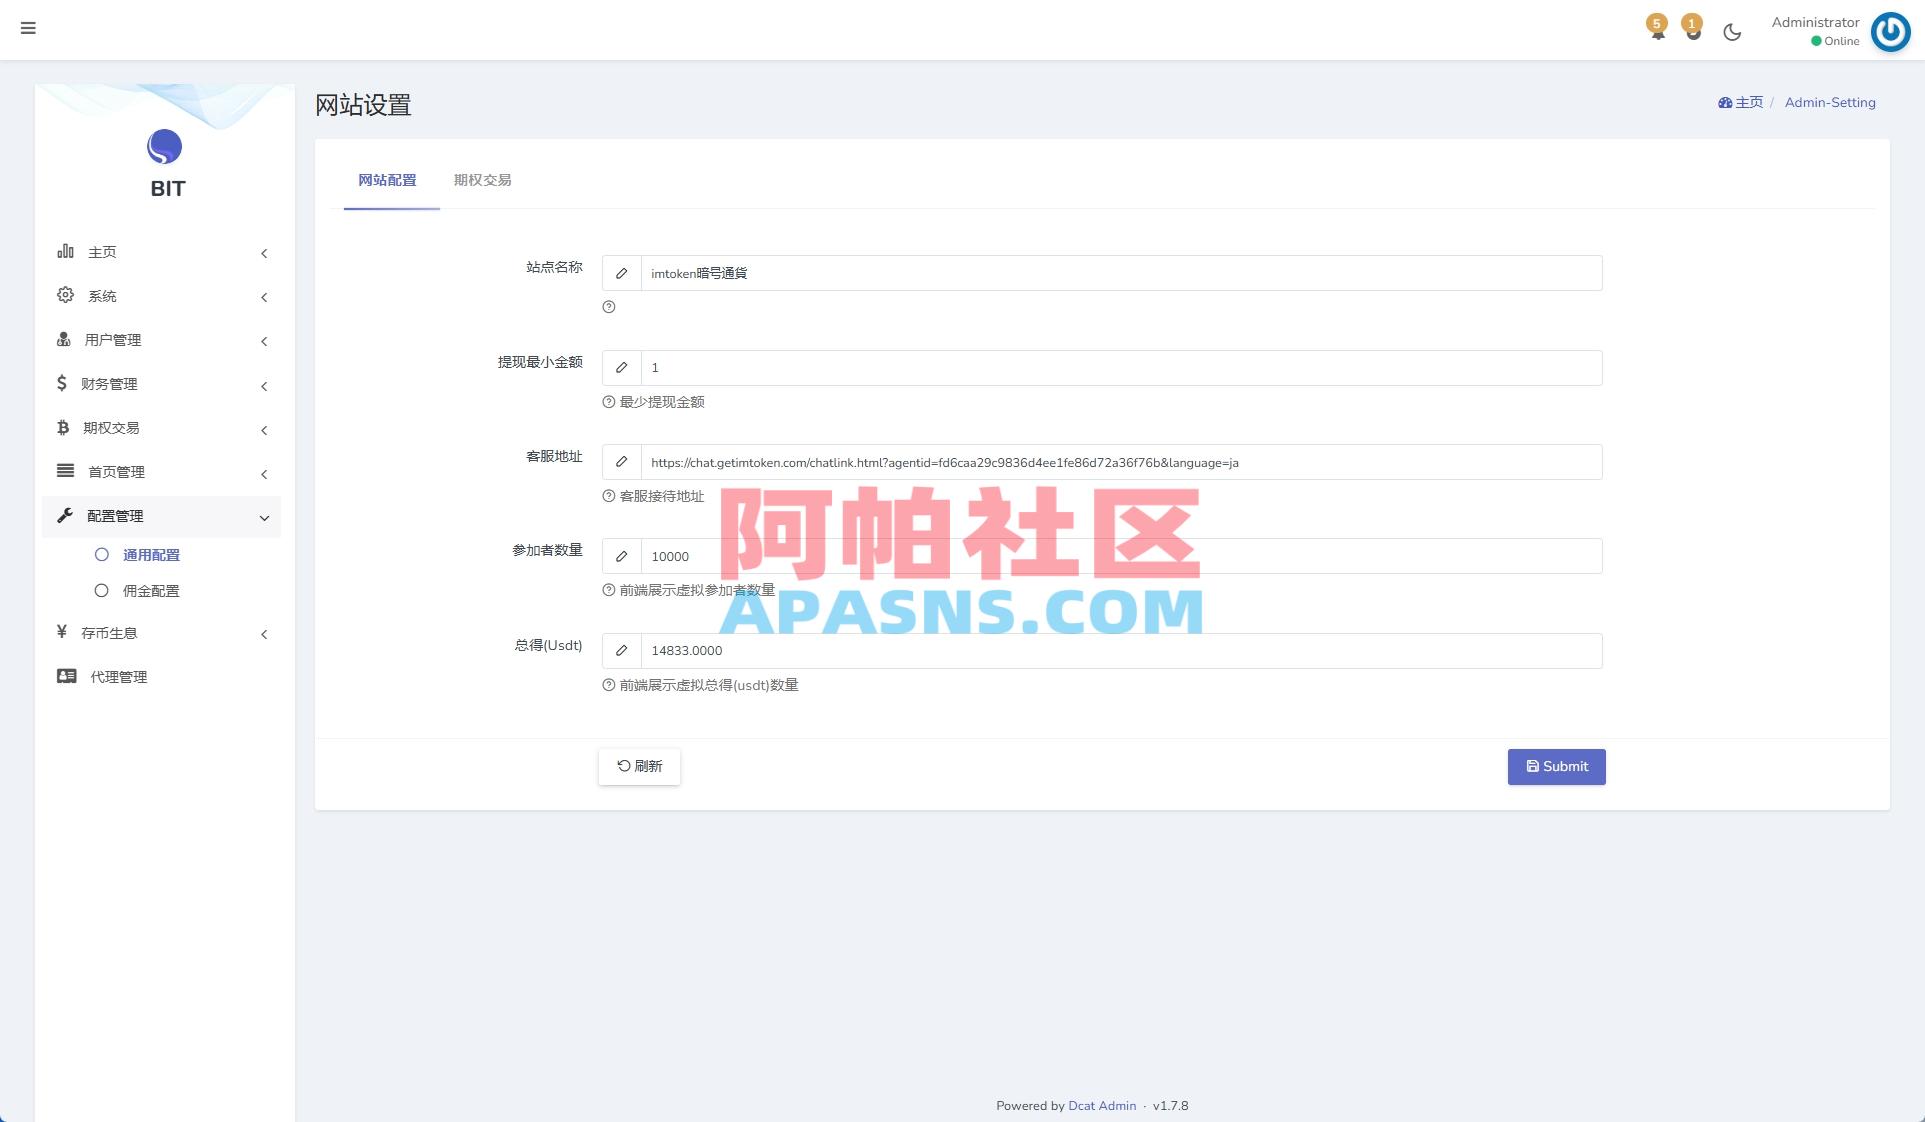Collapse the 配置管理 menu chevron
Image resolution: width=1925 pixels, height=1122 pixels.
pyautogui.click(x=264, y=518)
